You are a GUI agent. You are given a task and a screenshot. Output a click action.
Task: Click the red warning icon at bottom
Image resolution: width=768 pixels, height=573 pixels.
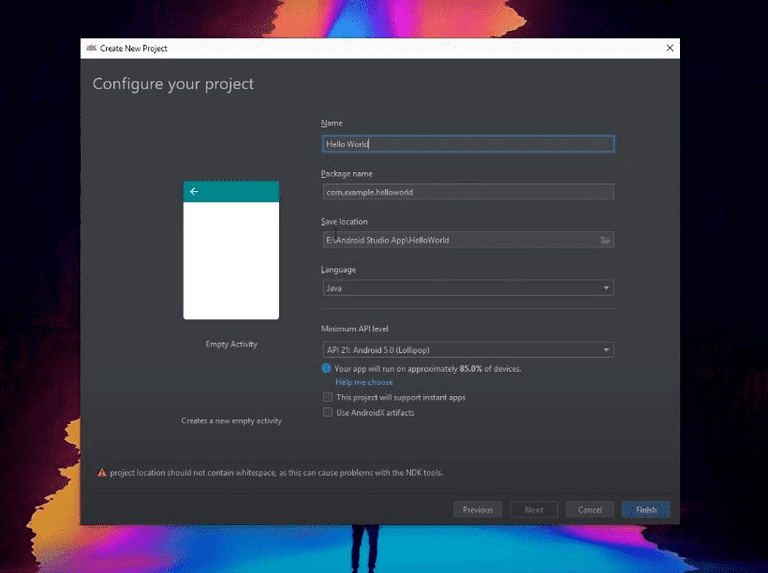tap(101, 473)
